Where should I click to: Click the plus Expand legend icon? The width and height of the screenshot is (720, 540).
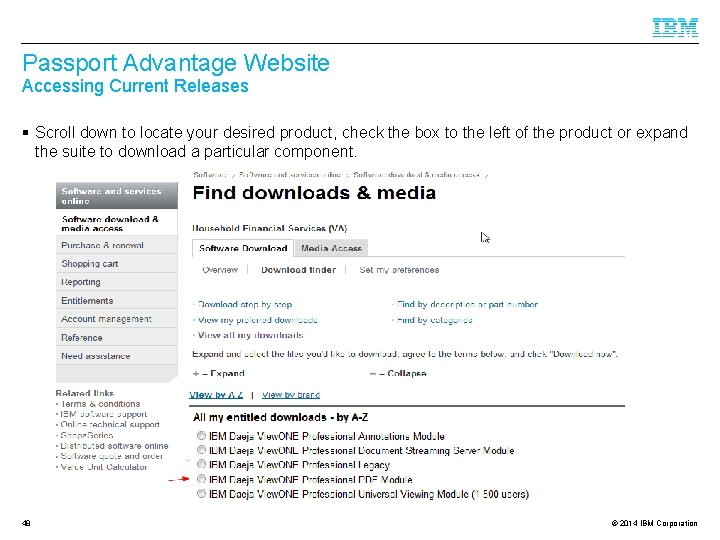(196, 373)
